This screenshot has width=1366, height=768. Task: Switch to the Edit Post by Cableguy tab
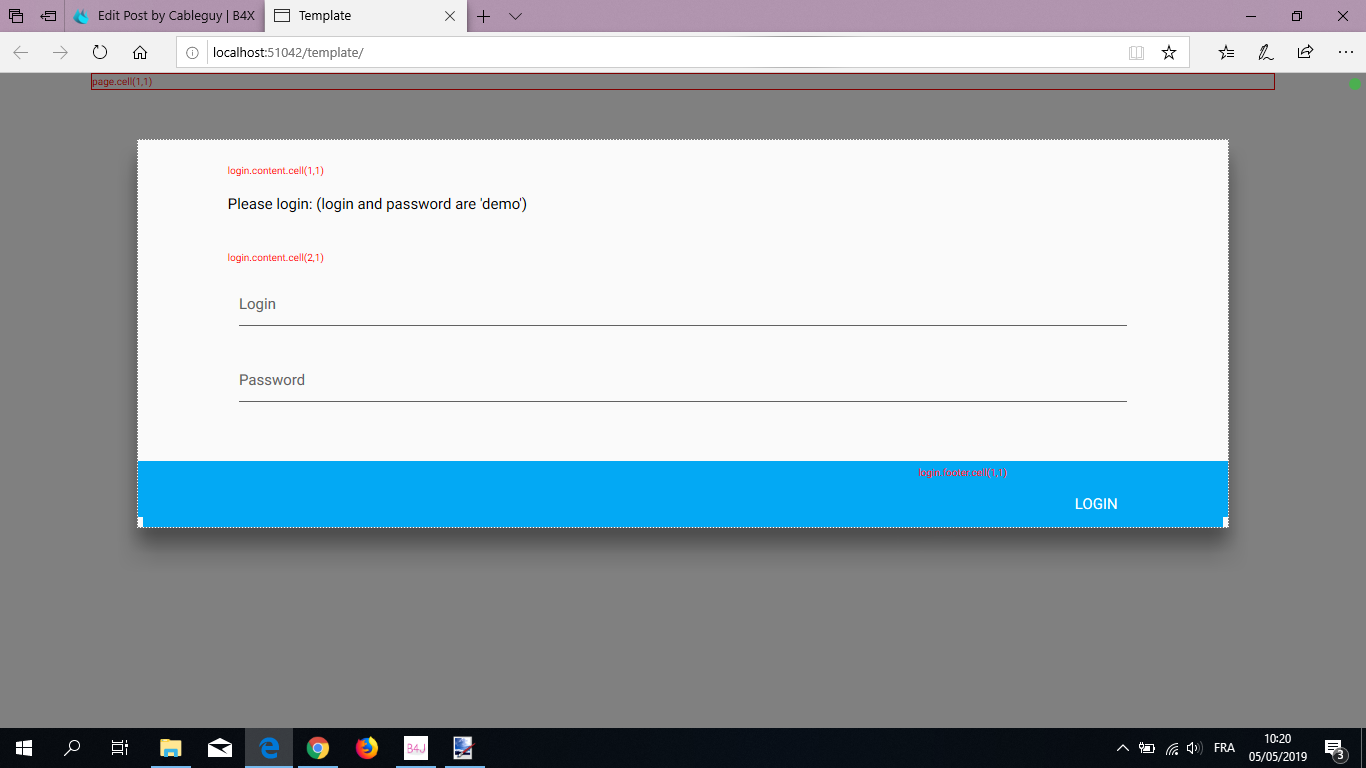tap(165, 16)
